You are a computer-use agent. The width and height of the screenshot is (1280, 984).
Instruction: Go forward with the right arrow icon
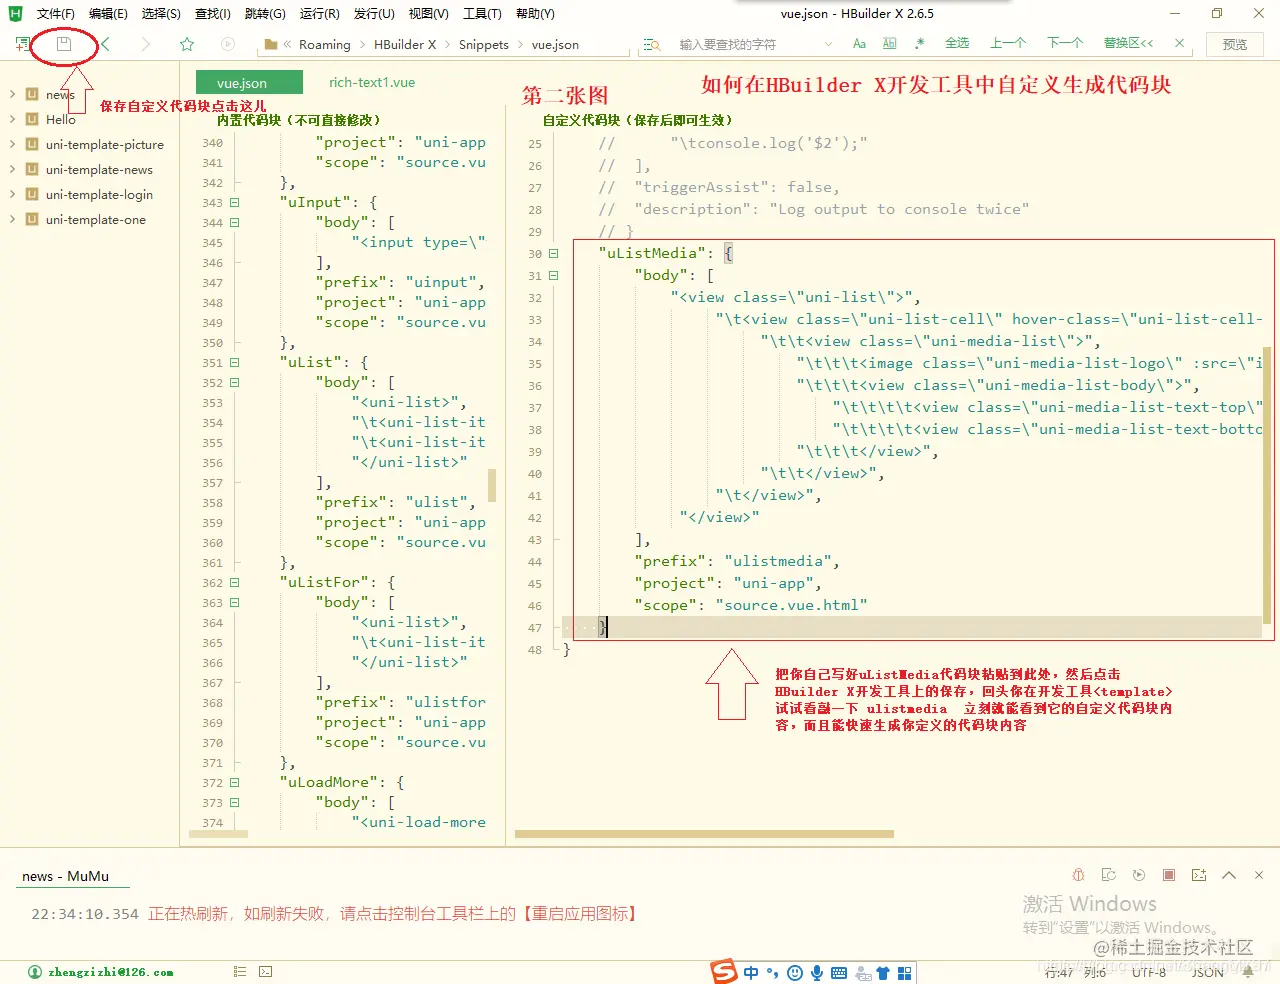click(x=146, y=44)
